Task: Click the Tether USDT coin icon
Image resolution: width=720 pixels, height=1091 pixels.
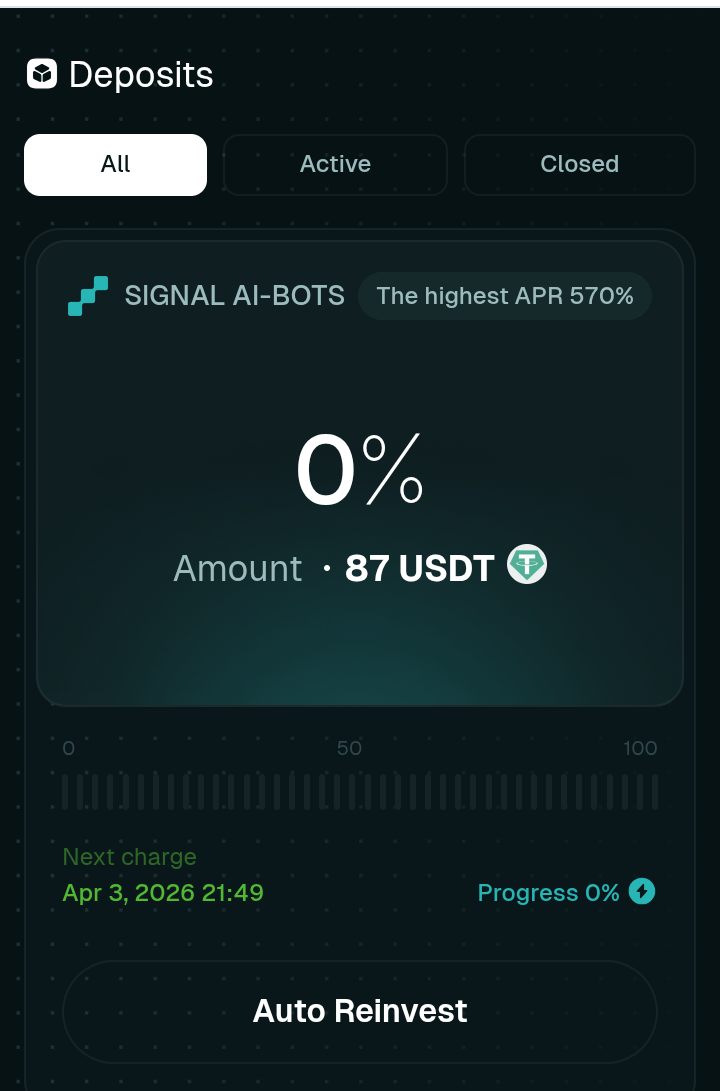Action: click(x=527, y=565)
